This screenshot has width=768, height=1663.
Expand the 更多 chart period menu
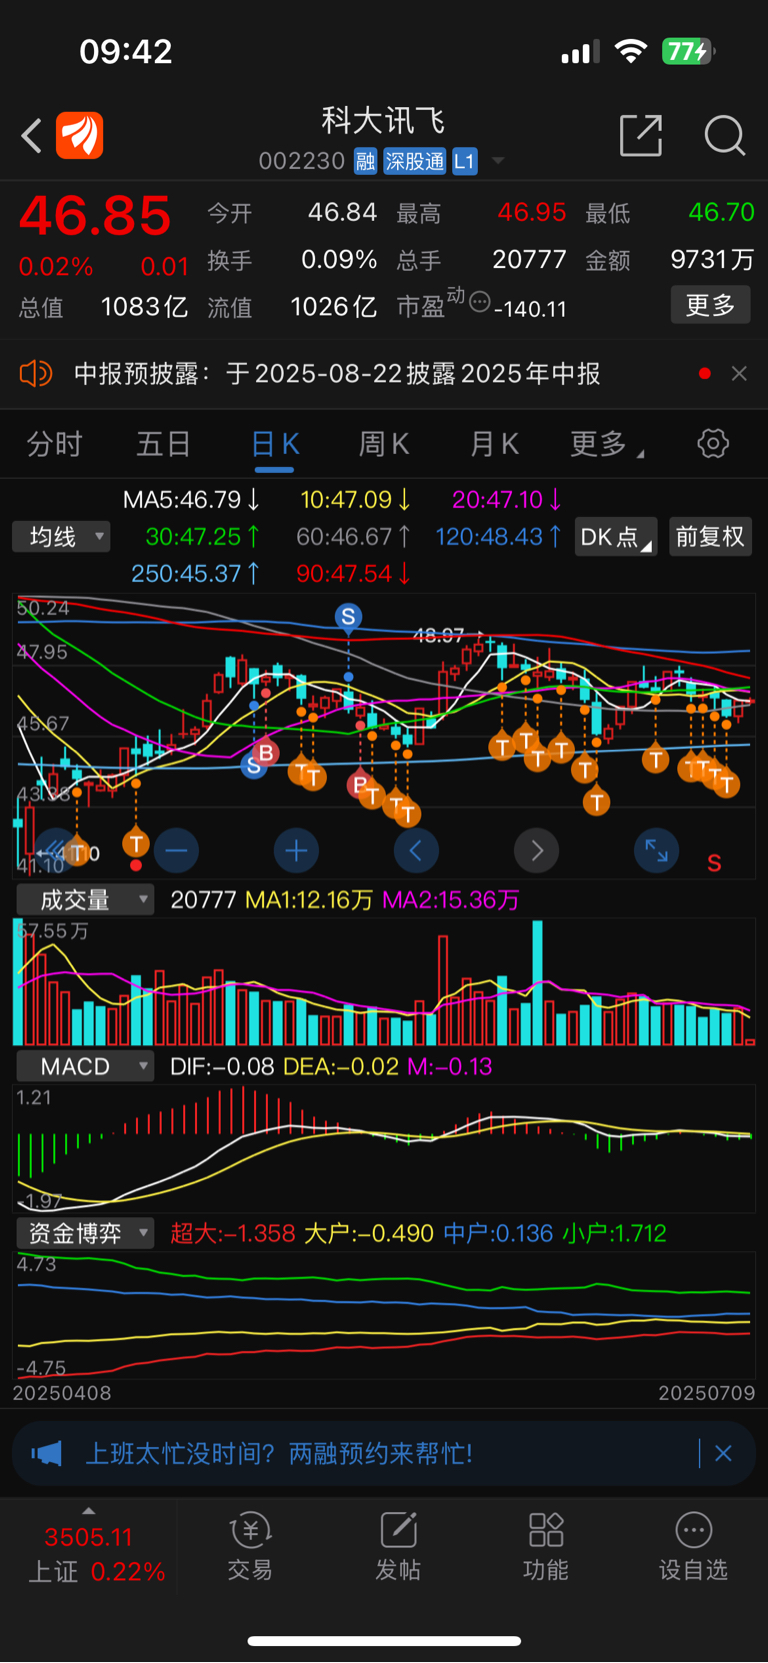pos(606,444)
